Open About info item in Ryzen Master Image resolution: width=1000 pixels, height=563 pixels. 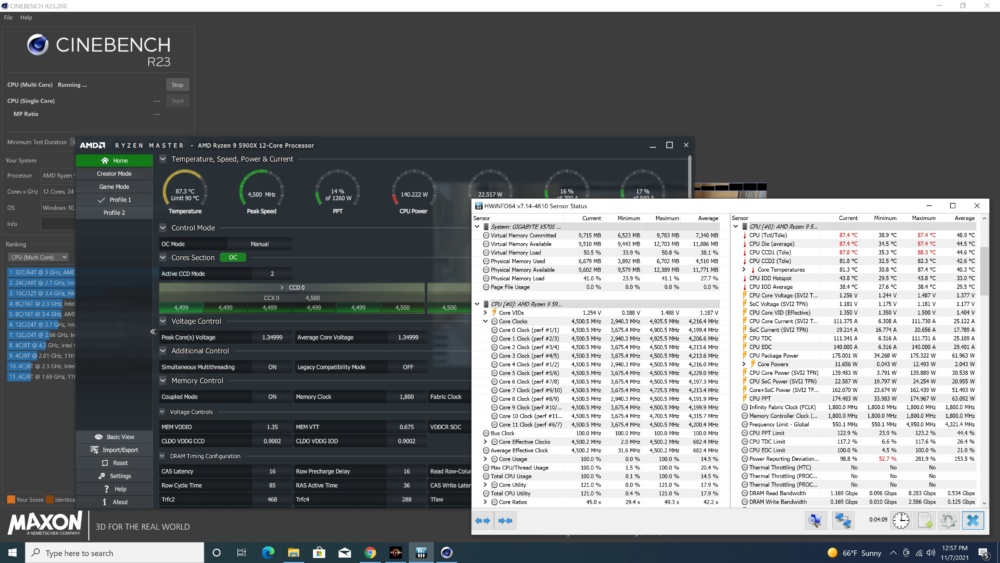click(x=114, y=502)
